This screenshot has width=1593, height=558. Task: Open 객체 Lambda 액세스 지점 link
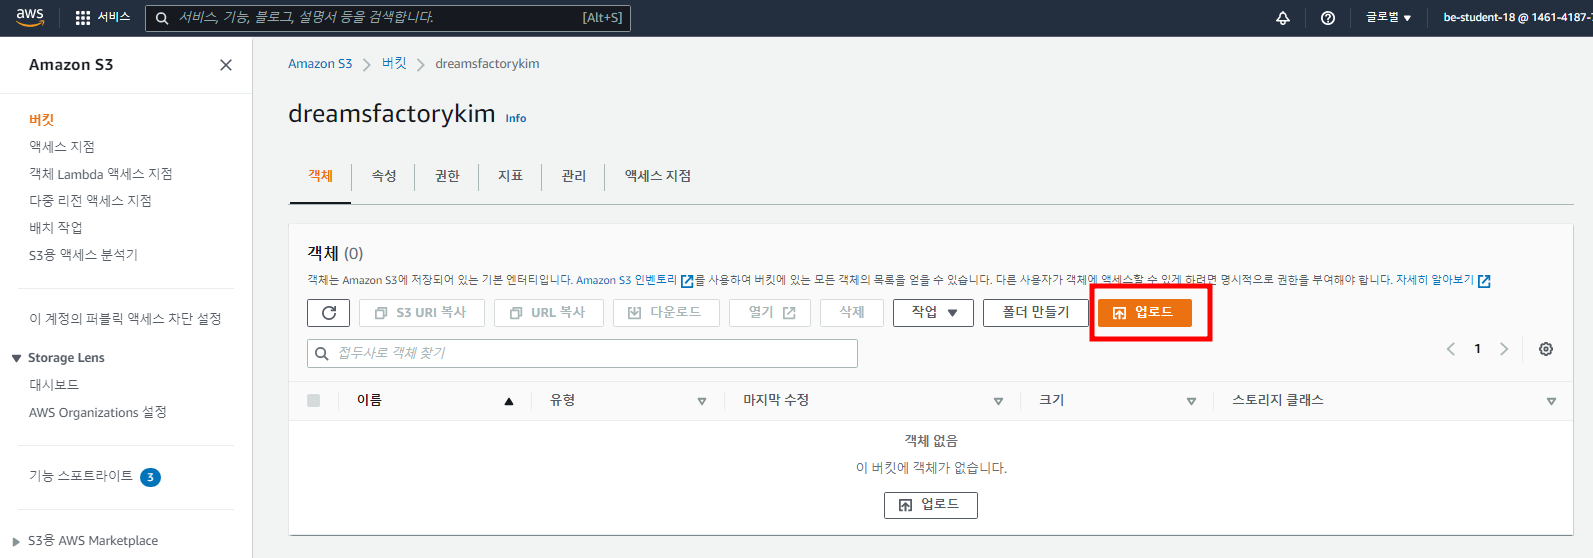click(101, 174)
